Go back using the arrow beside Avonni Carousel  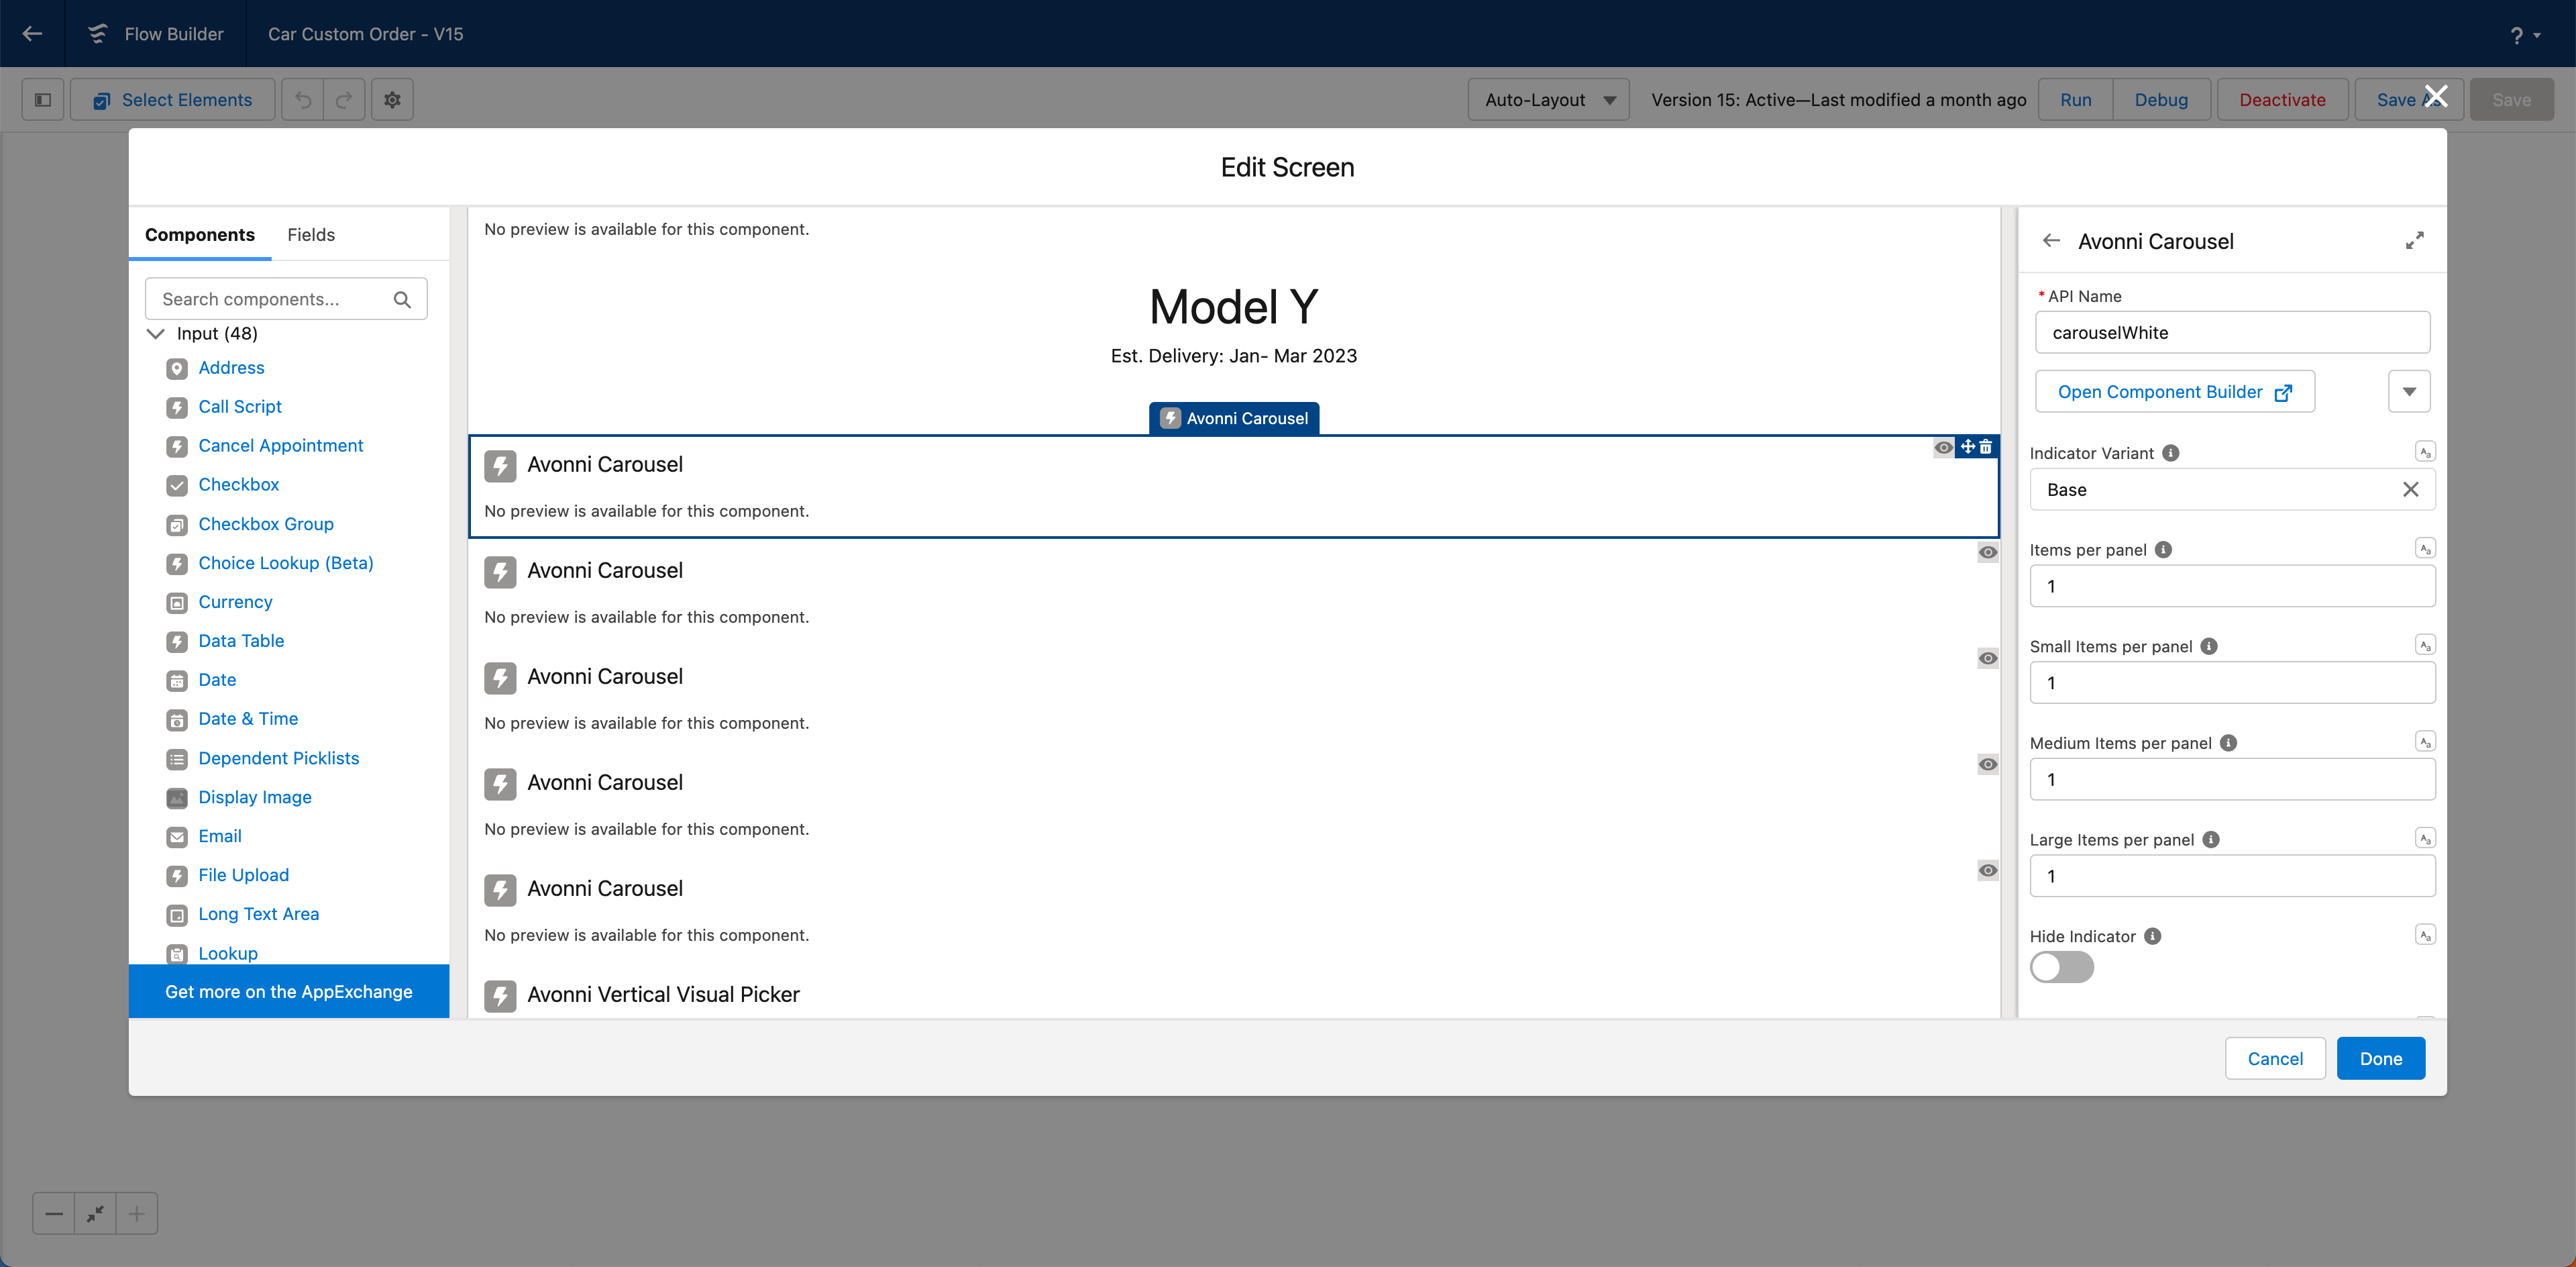2051,241
